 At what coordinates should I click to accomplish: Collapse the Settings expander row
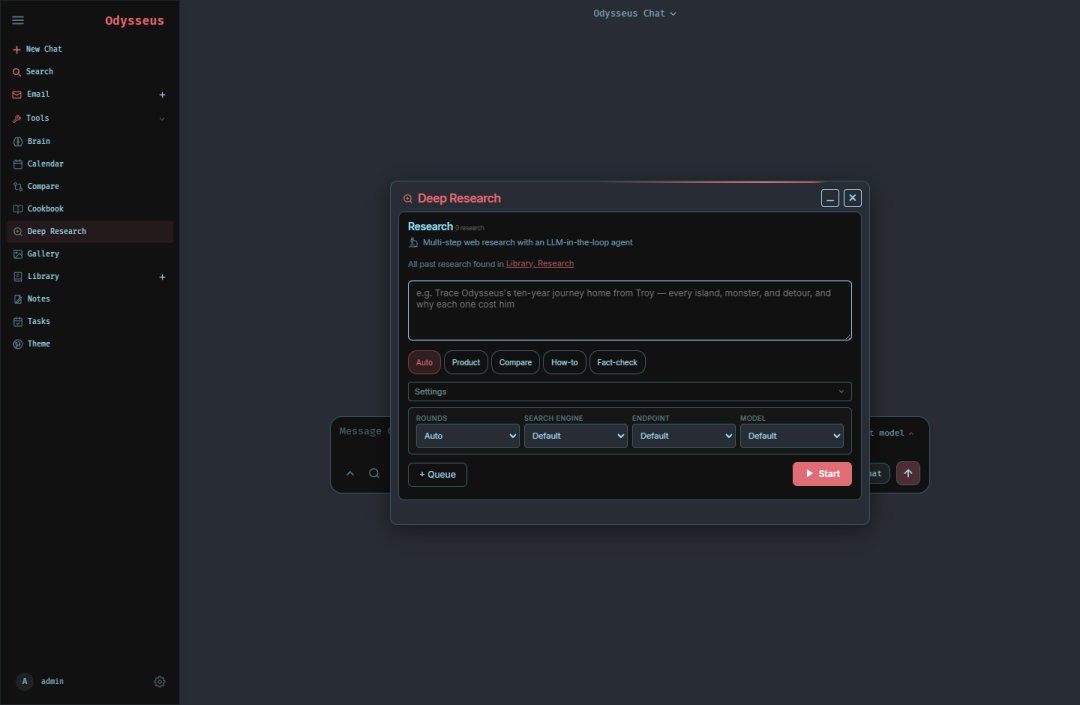(x=630, y=391)
